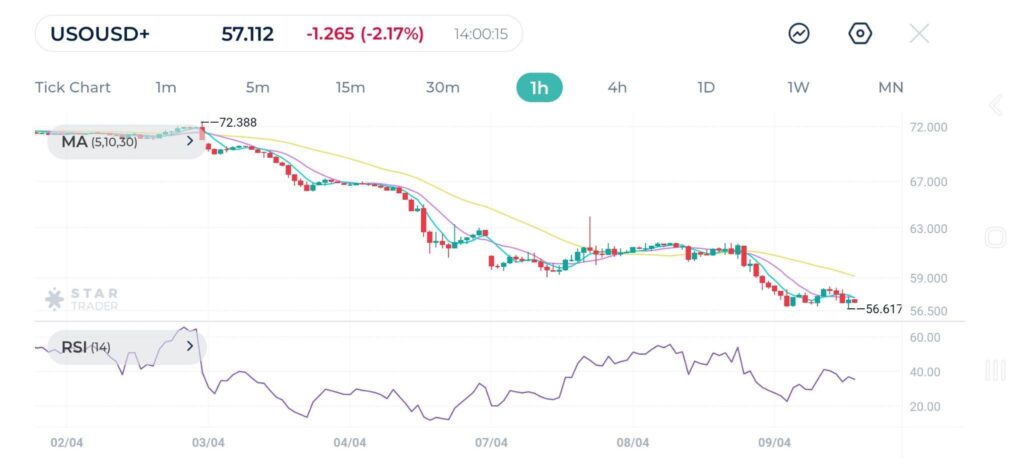Tap the three vertical bars icon

(995, 371)
